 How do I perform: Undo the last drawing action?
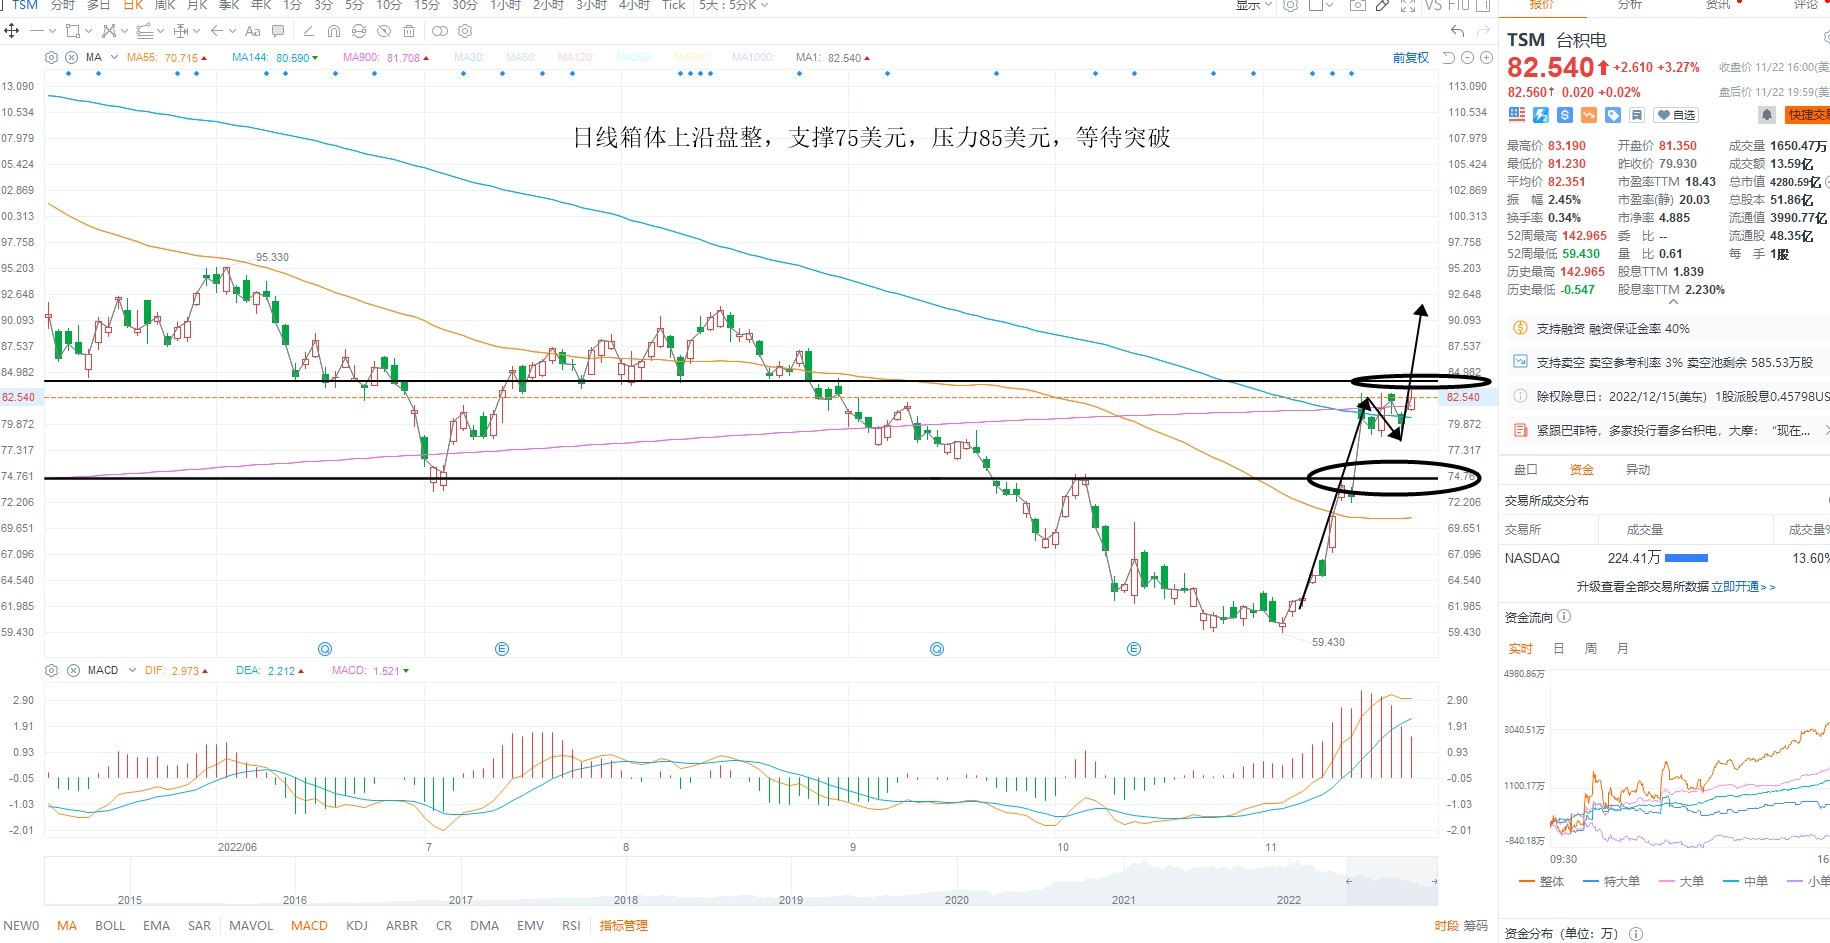[x=1457, y=31]
